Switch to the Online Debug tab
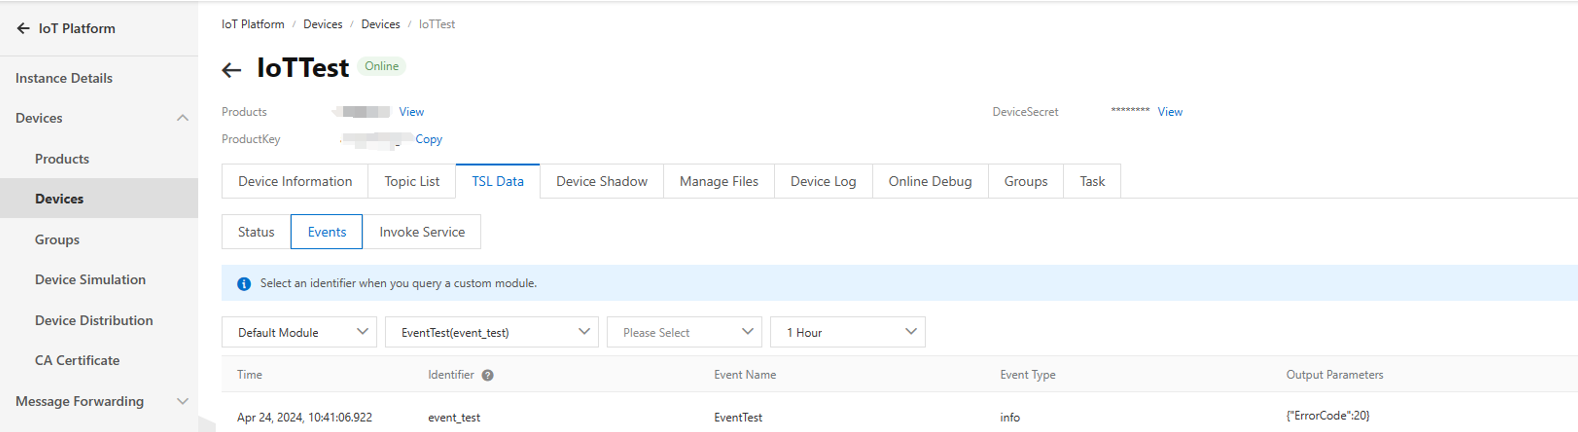 tap(929, 181)
